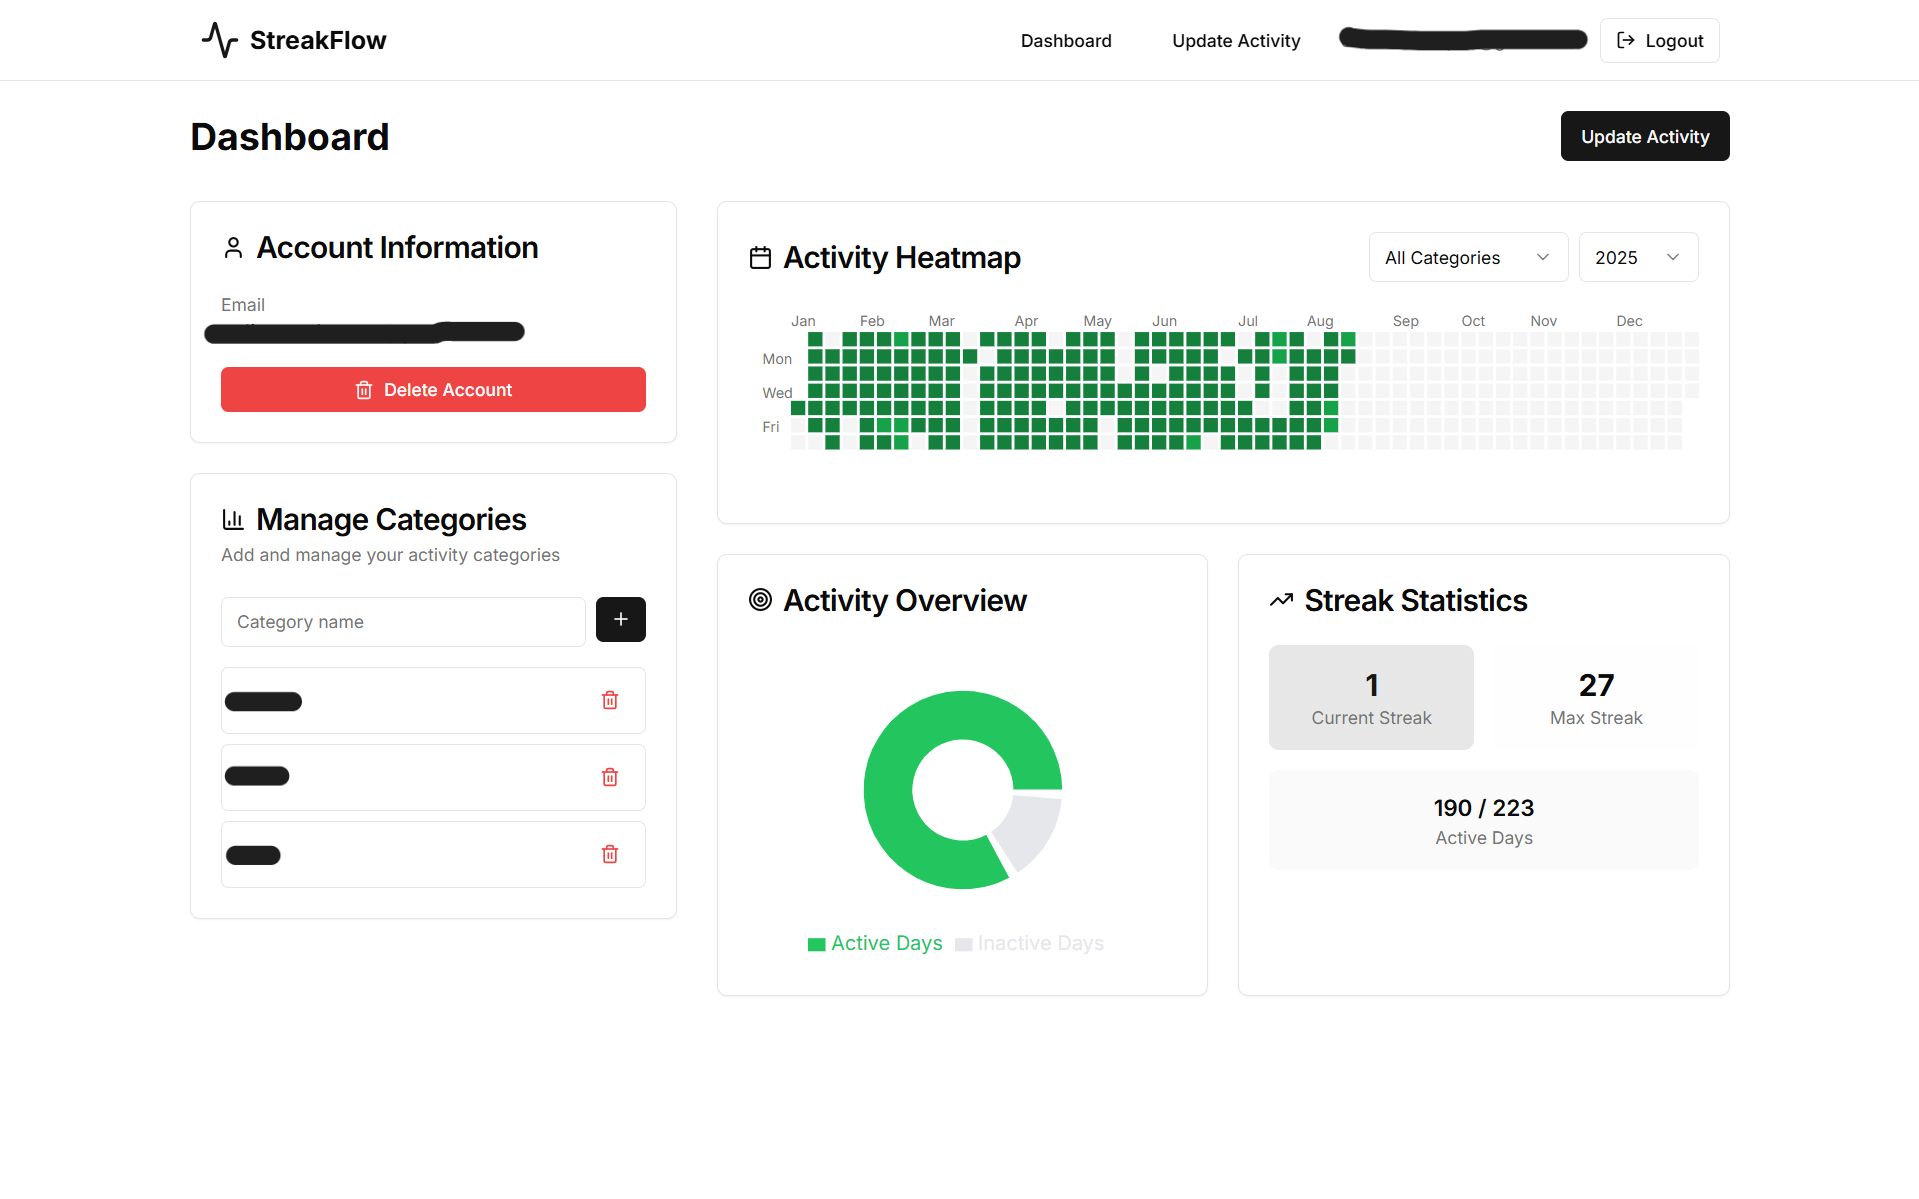
Task: Delete the third category with trash icon
Action: (x=610, y=854)
